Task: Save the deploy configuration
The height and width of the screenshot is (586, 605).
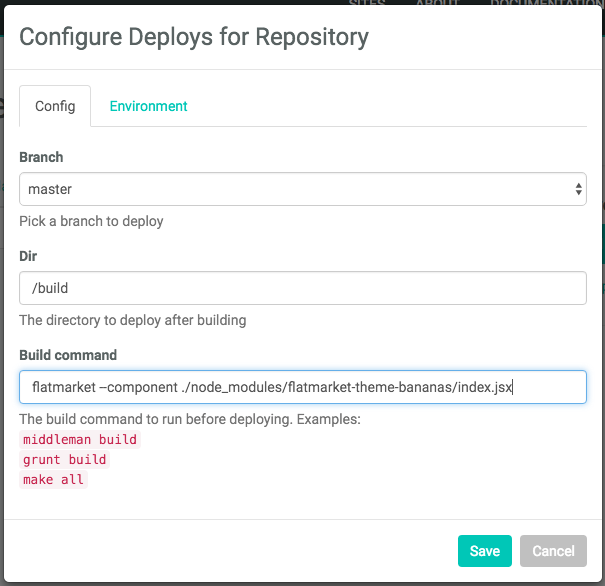Action: [484, 551]
